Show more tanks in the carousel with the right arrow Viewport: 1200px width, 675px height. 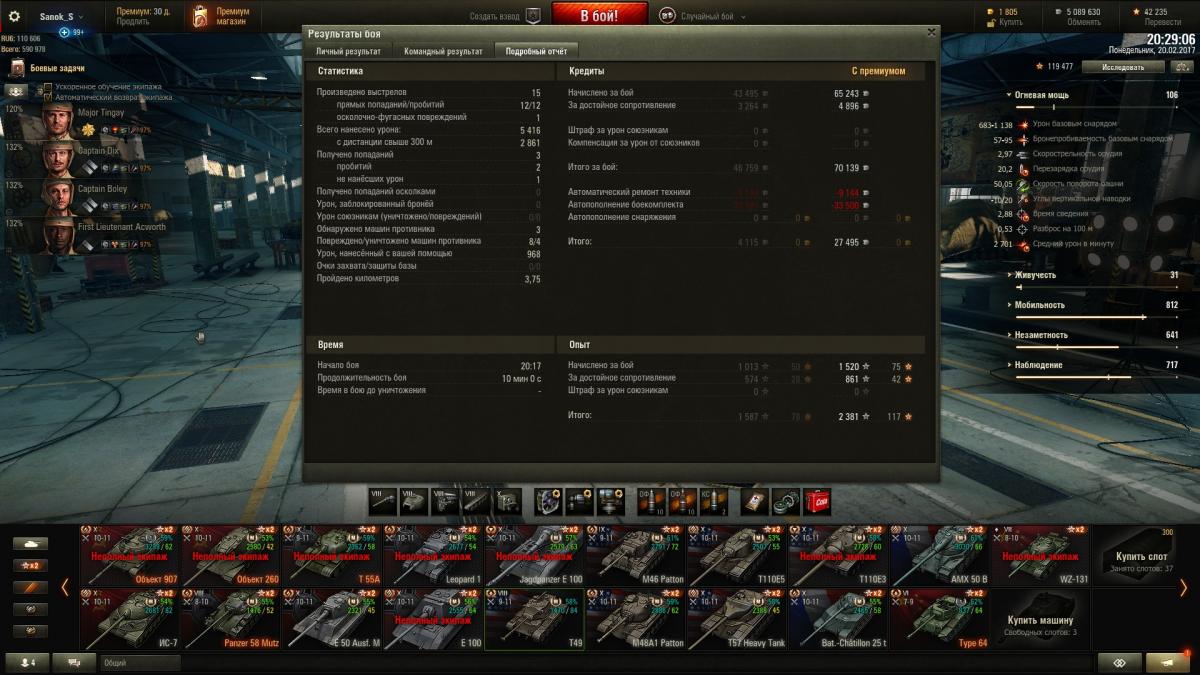pyautogui.click(x=1184, y=587)
